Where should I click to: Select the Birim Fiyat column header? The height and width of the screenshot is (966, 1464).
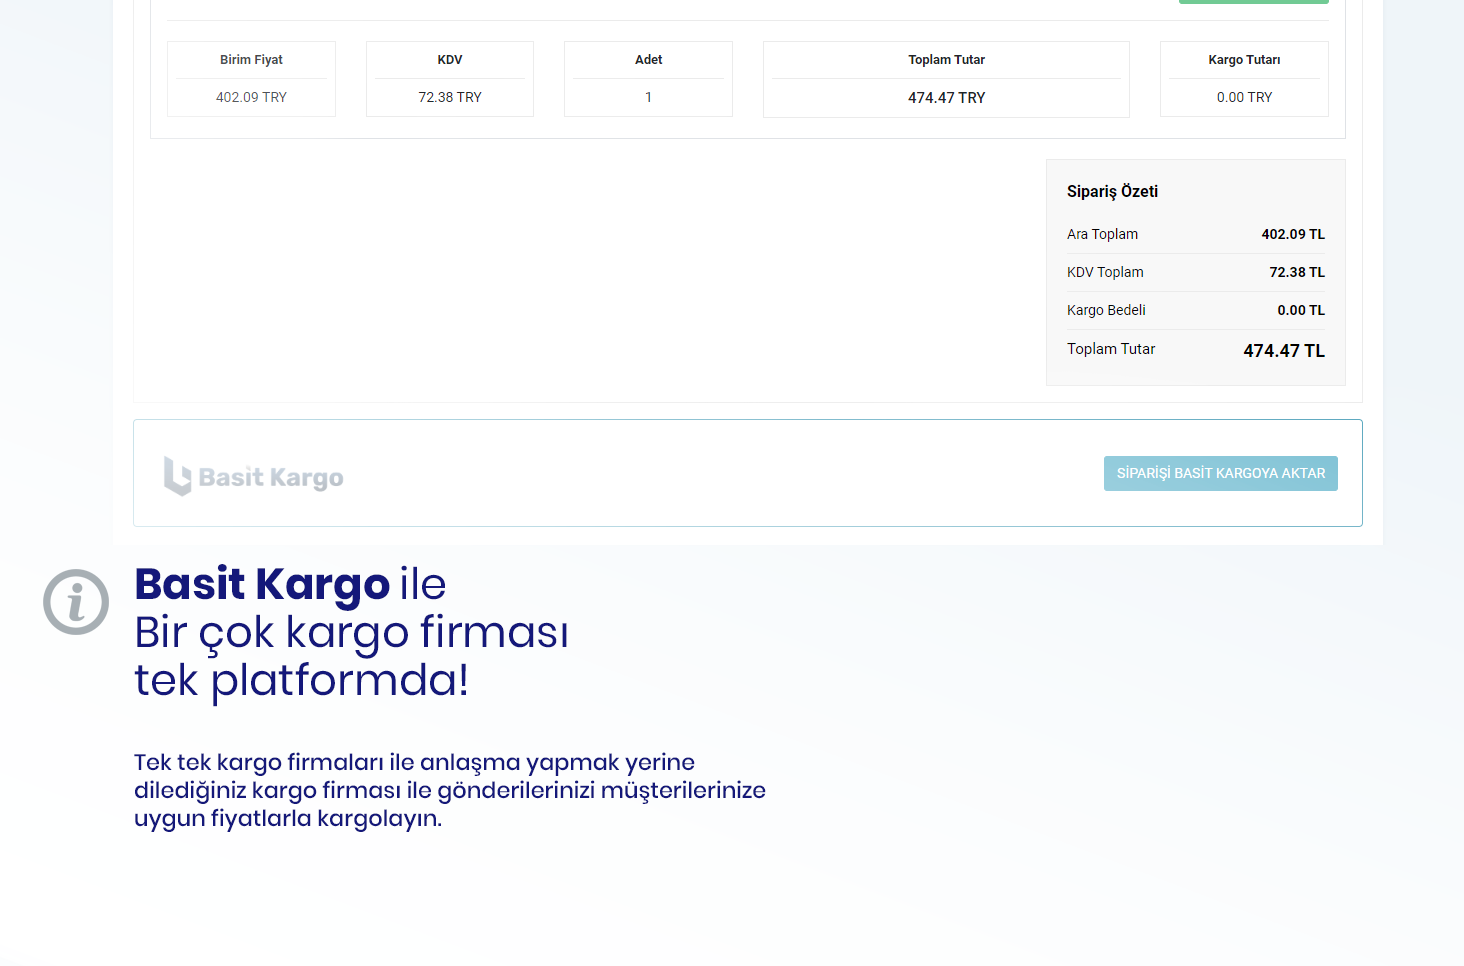coord(251,60)
